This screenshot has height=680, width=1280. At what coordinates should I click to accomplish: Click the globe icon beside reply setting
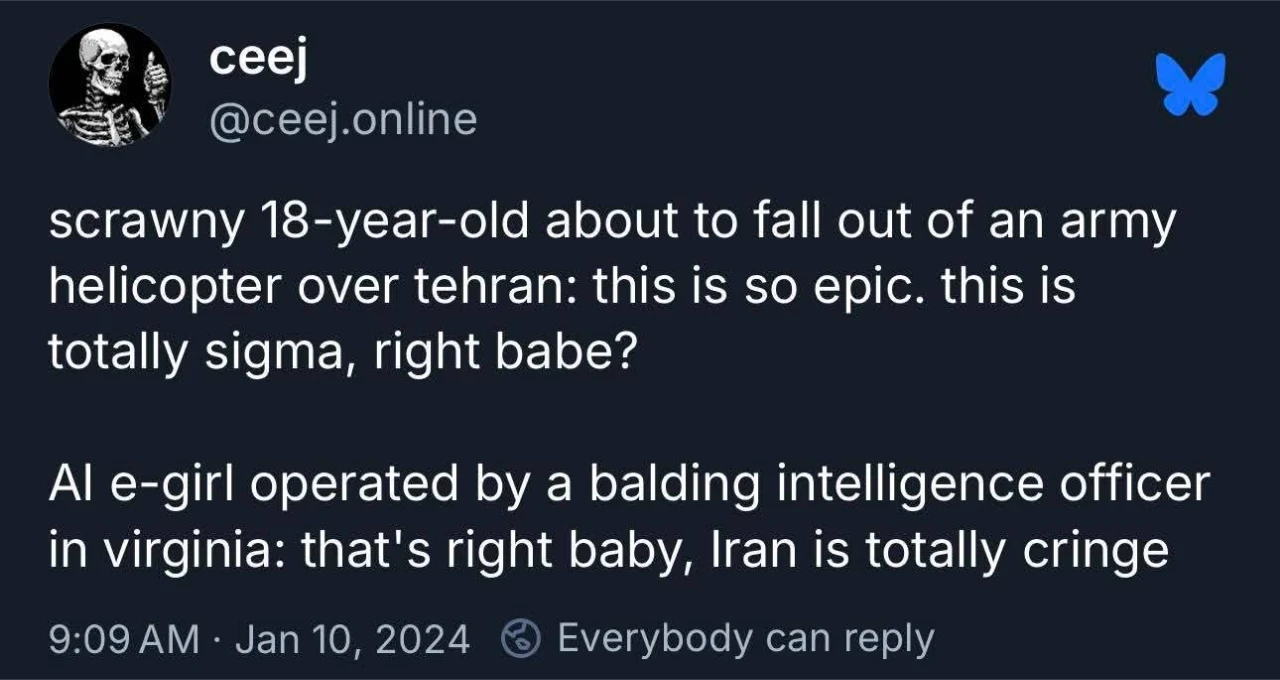(521, 638)
